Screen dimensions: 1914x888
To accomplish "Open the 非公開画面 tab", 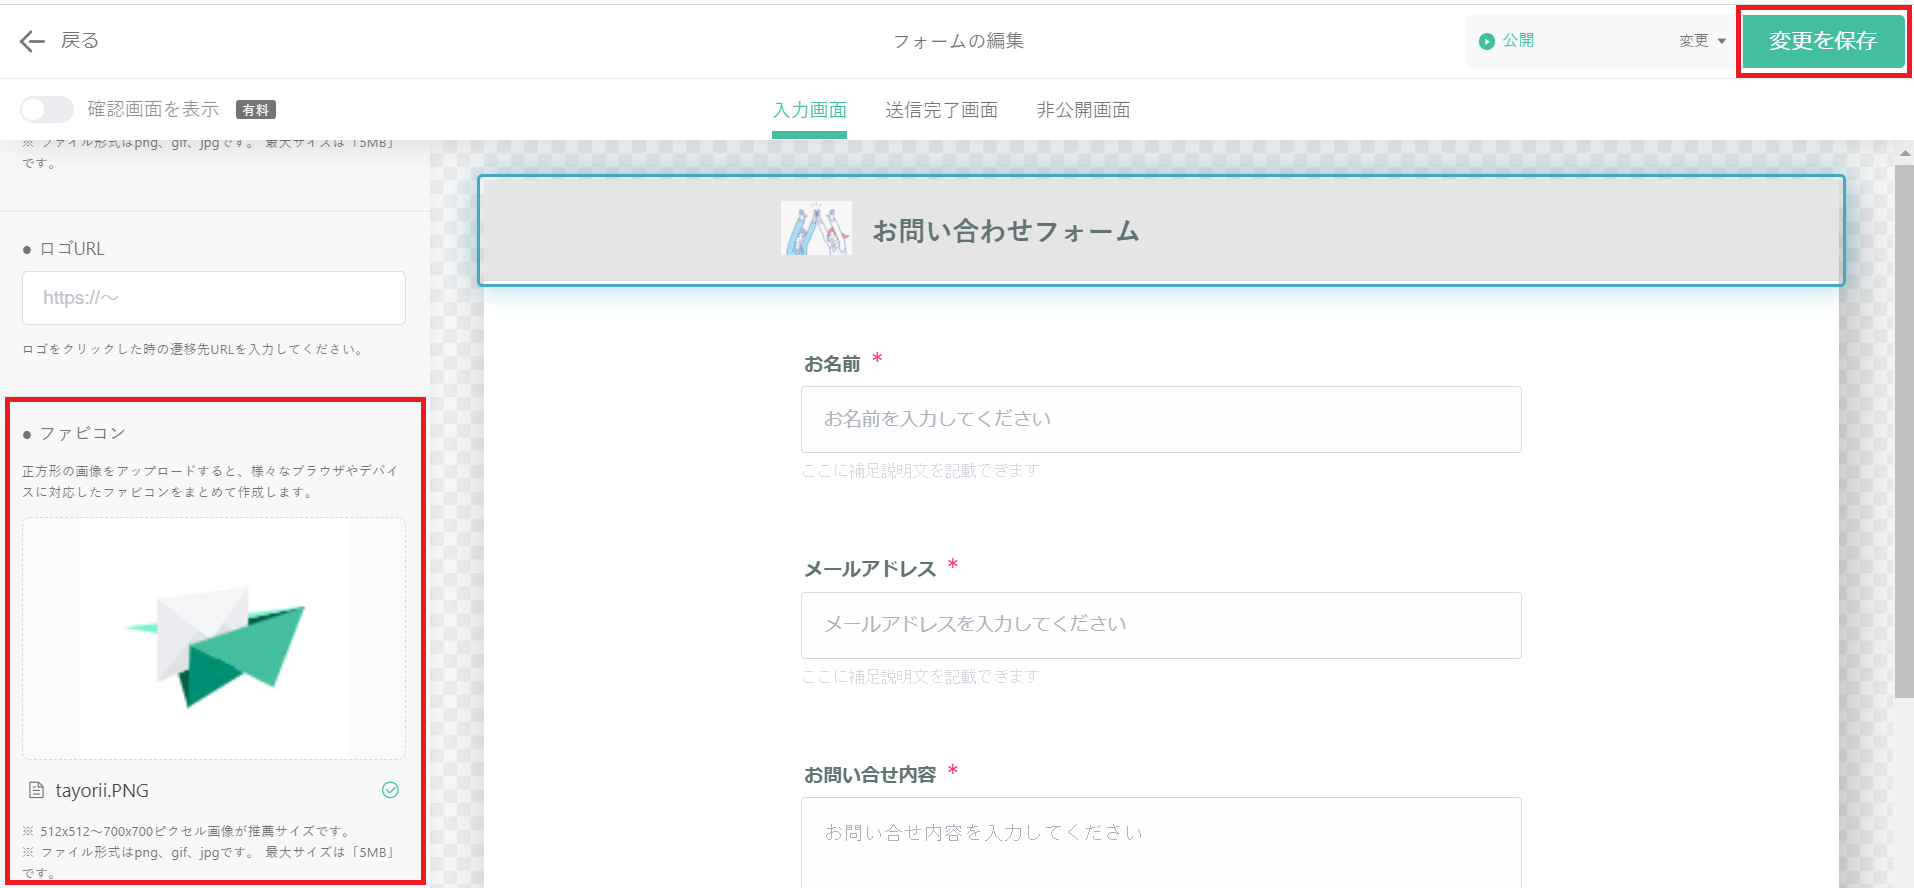I will [x=1083, y=110].
